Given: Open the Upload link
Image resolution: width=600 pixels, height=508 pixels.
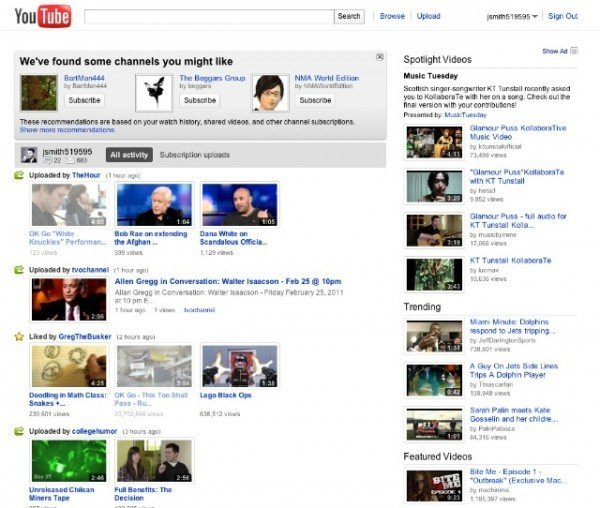Looking at the screenshot, I should pos(428,16).
